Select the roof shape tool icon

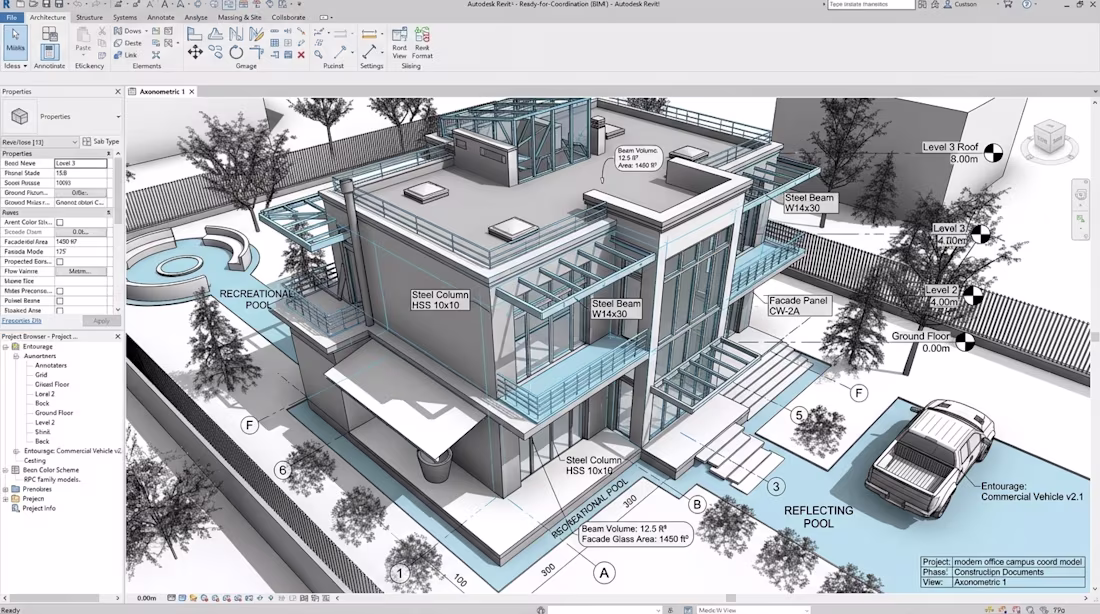point(215,33)
